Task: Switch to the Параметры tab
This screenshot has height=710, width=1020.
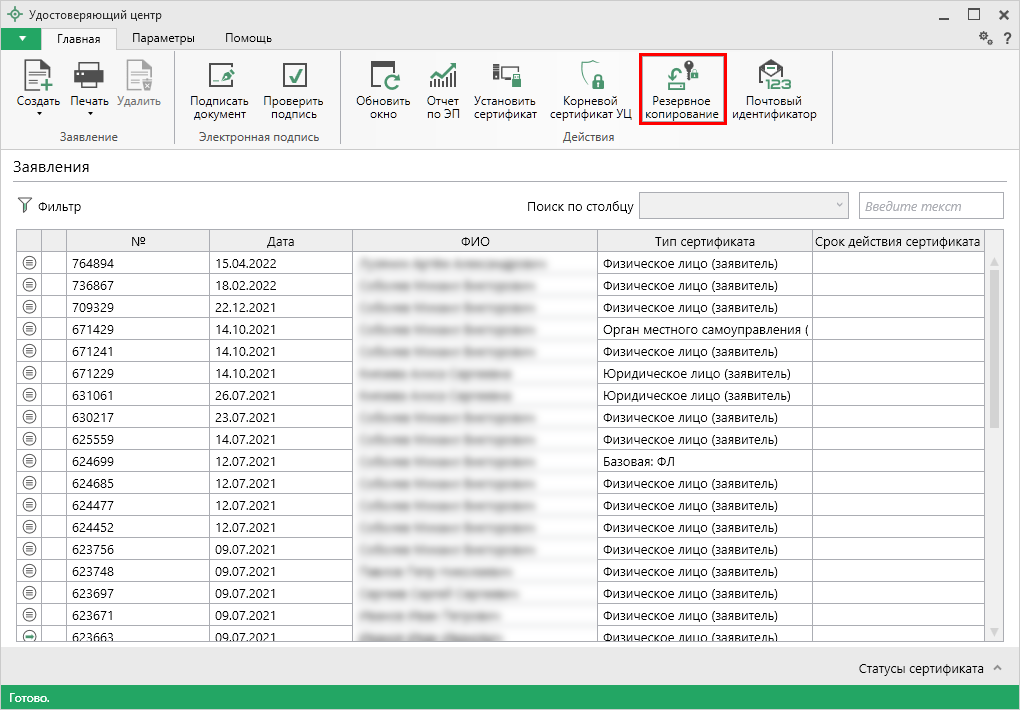Action: pyautogui.click(x=163, y=38)
